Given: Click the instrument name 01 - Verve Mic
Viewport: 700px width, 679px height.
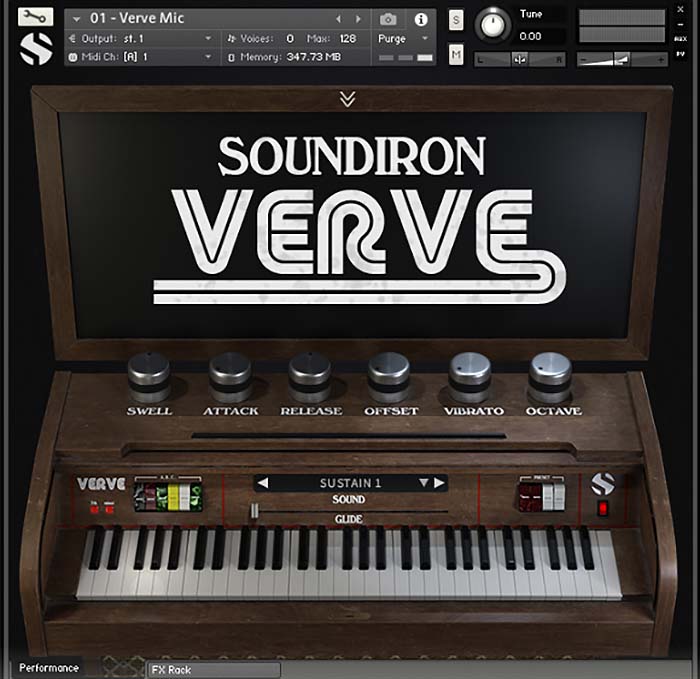Looking at the screenshot, I should tap(137, 18).
